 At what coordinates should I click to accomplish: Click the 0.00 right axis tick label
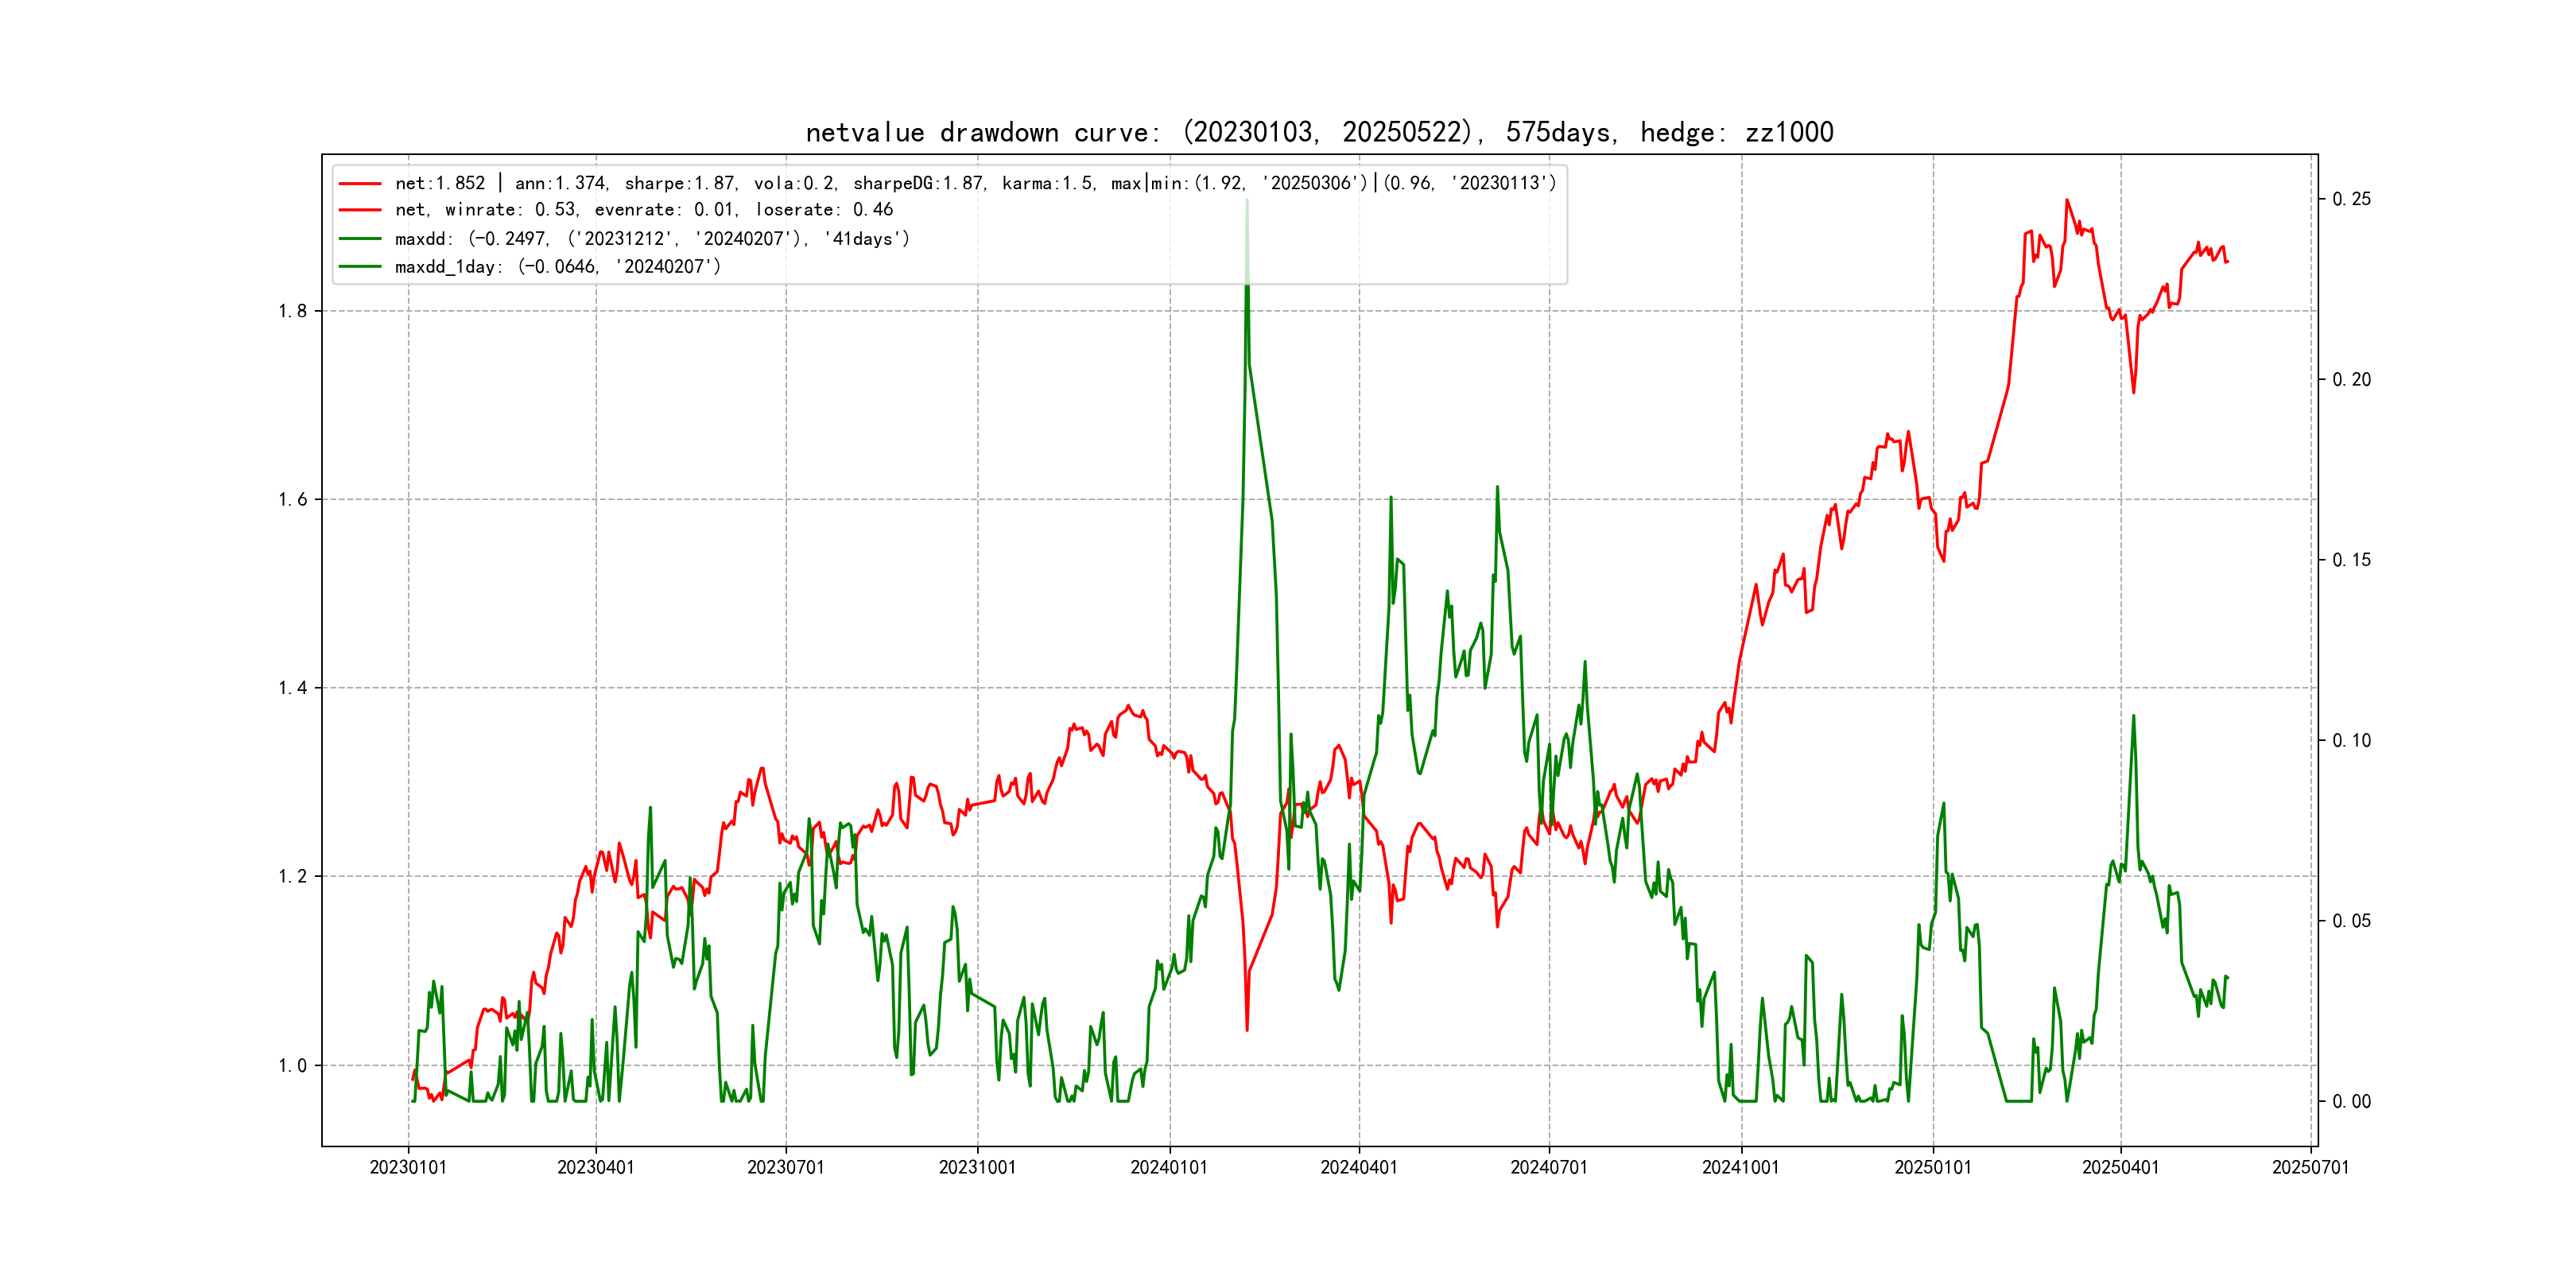[x=2351, y=1102]
